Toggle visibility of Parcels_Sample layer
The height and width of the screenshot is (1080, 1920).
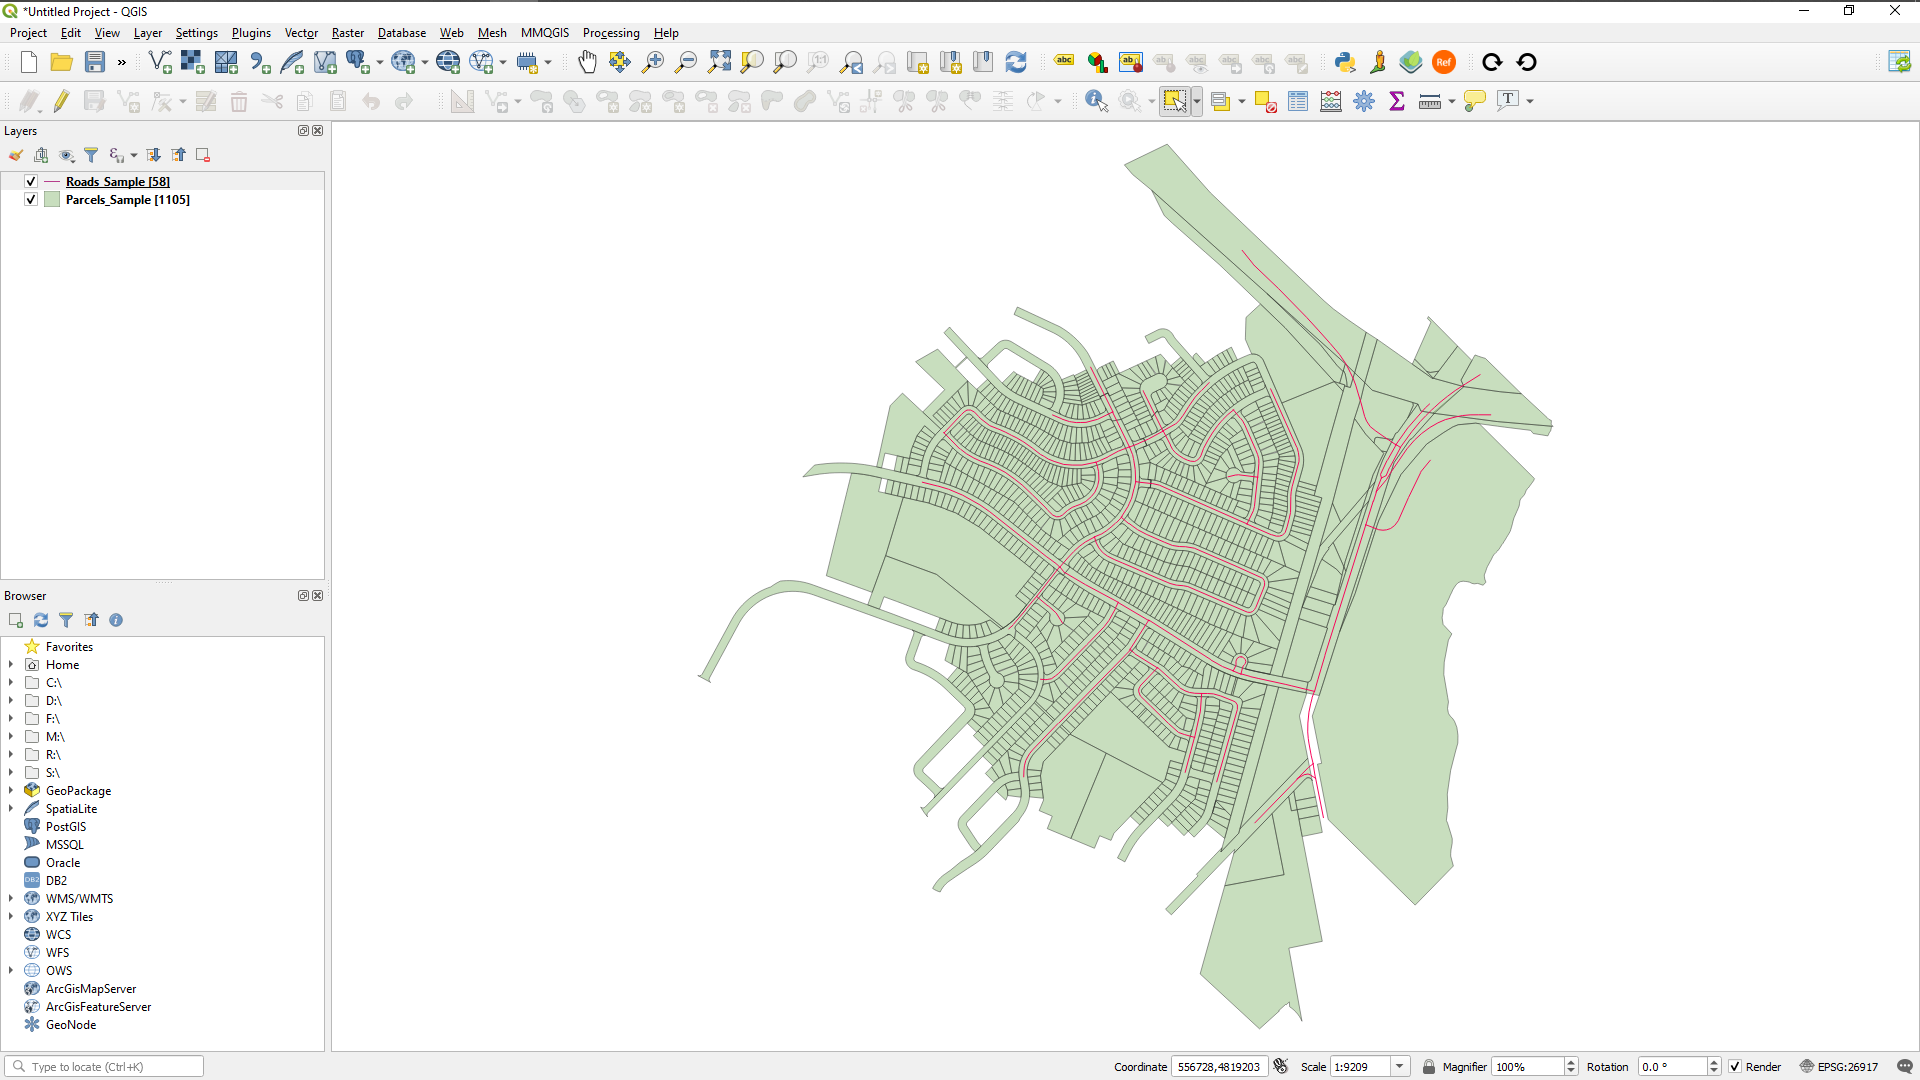pos(31,199)
